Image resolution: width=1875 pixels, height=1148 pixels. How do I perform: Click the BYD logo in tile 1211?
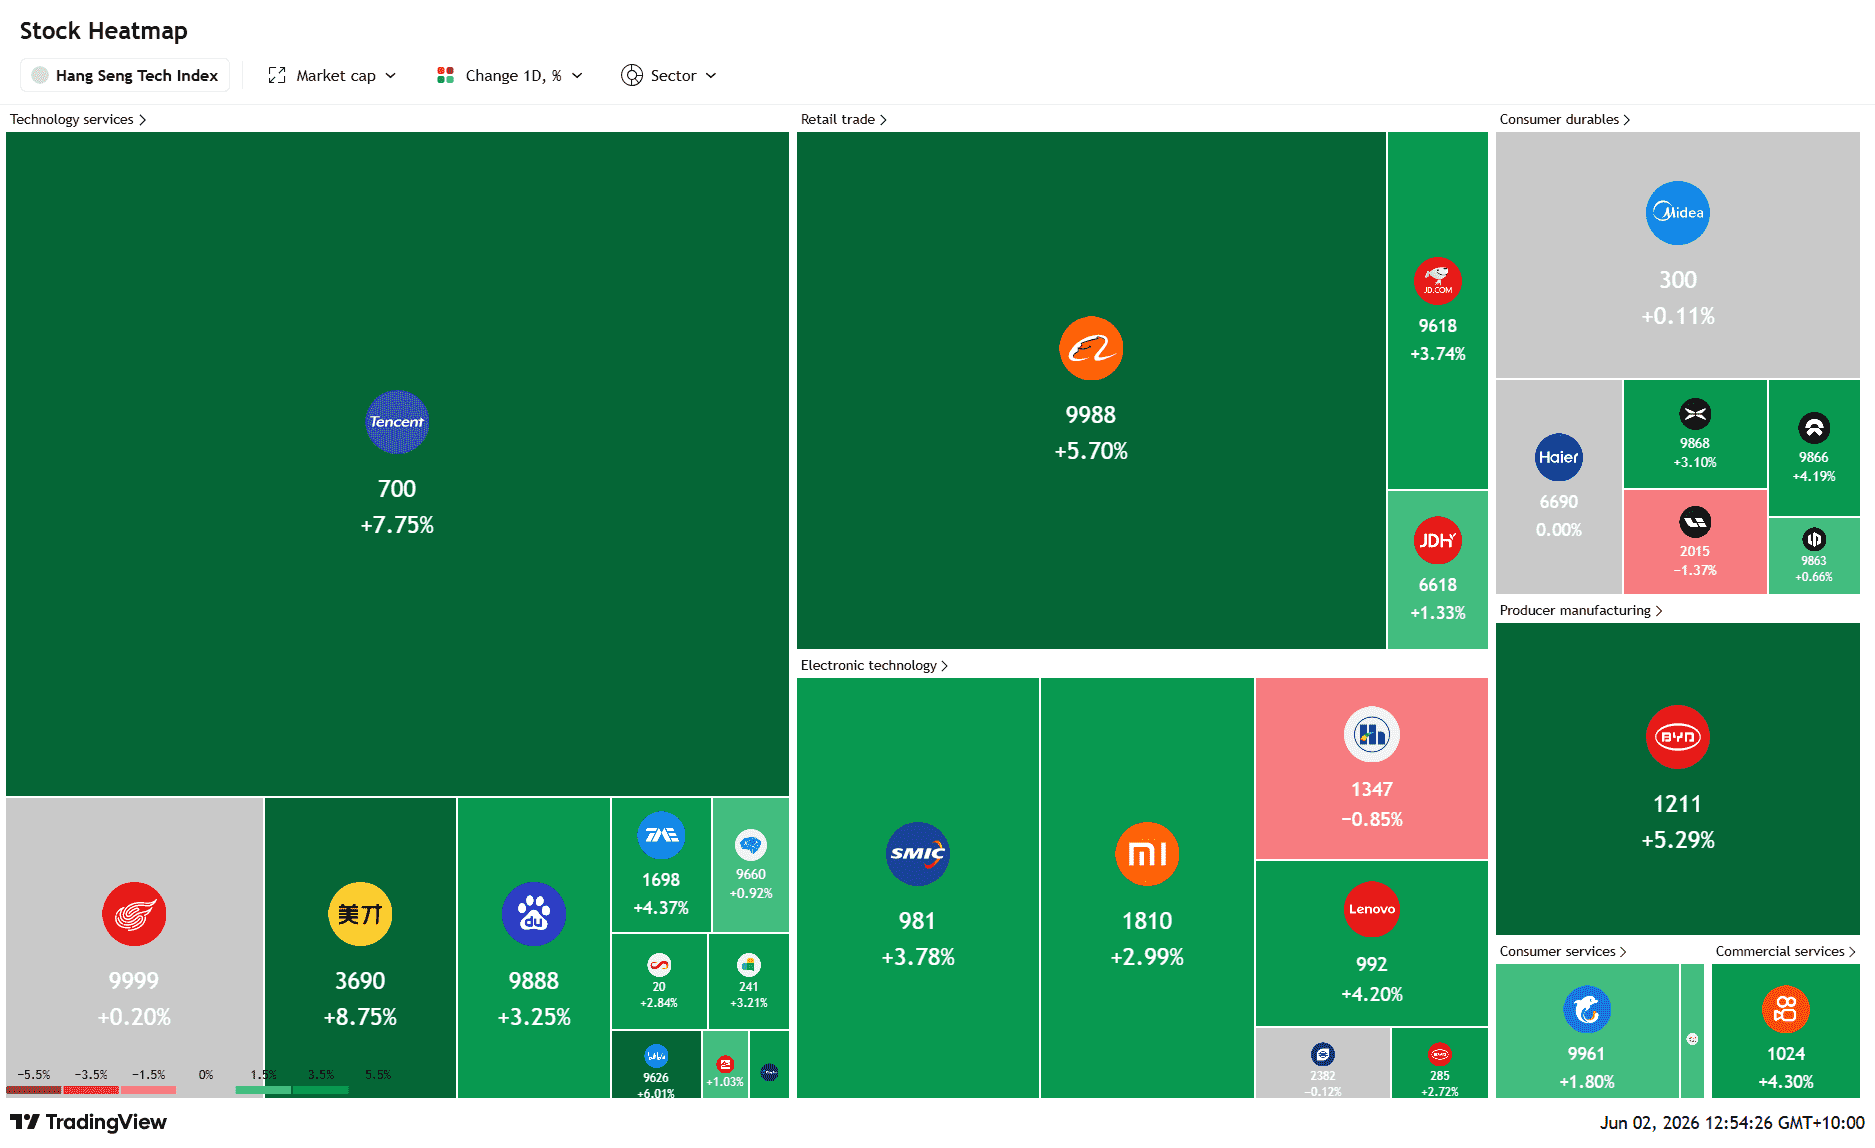1678,737
